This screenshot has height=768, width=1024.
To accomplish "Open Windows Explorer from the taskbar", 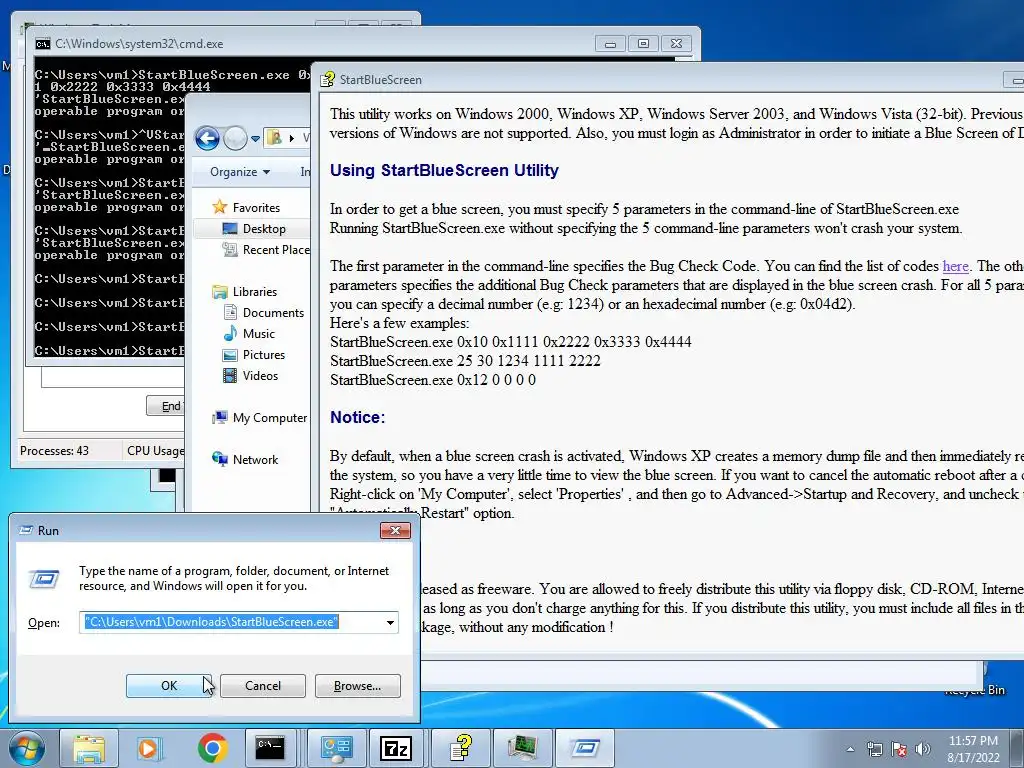I will [x=89, y=748].
